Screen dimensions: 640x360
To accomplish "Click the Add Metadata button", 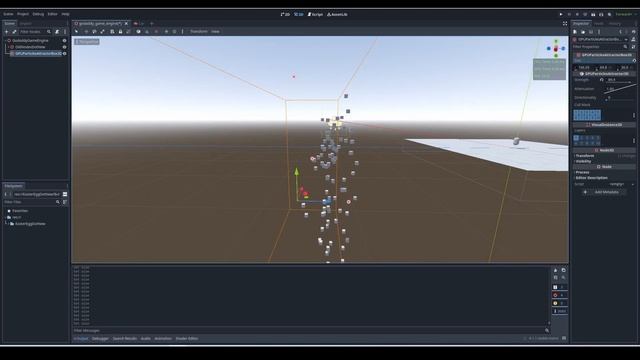I will pyautogui.click(x=603, y=192).
